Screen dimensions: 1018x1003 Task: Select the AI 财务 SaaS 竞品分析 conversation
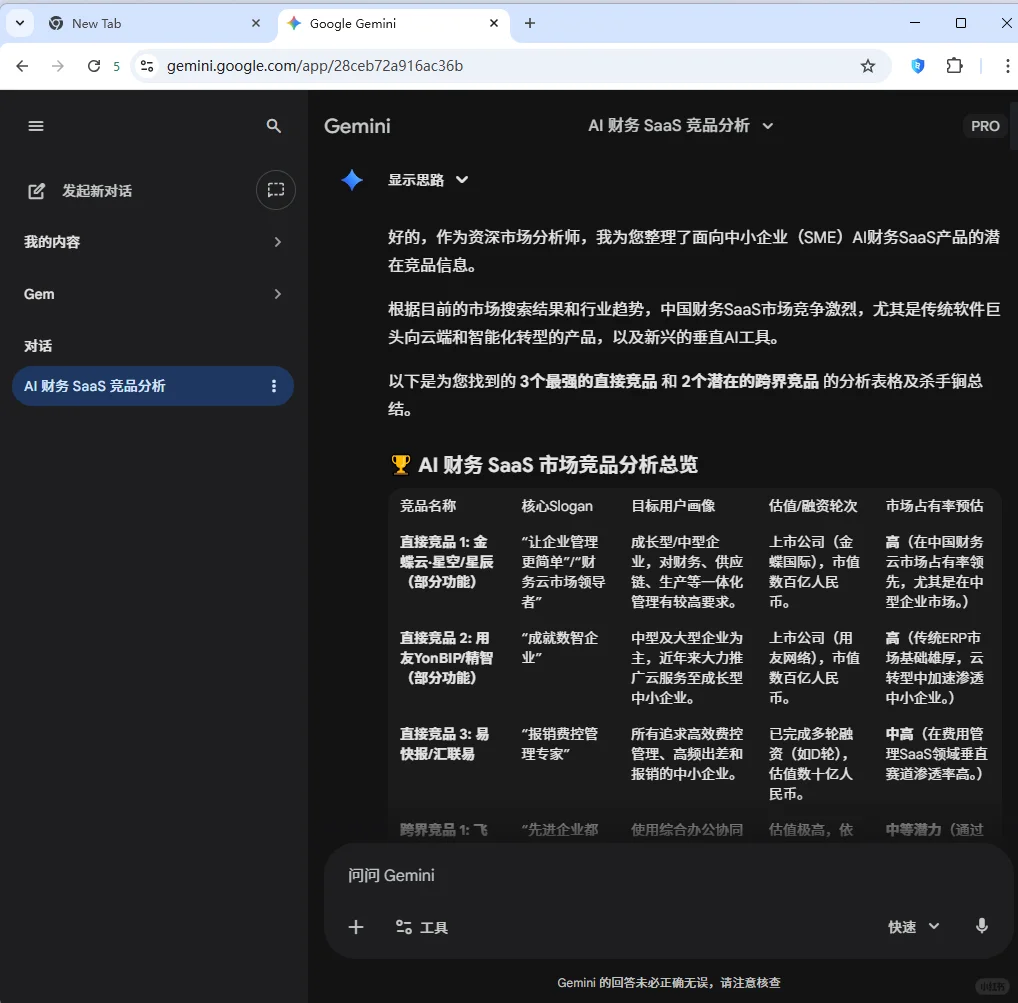pos(153,386)
